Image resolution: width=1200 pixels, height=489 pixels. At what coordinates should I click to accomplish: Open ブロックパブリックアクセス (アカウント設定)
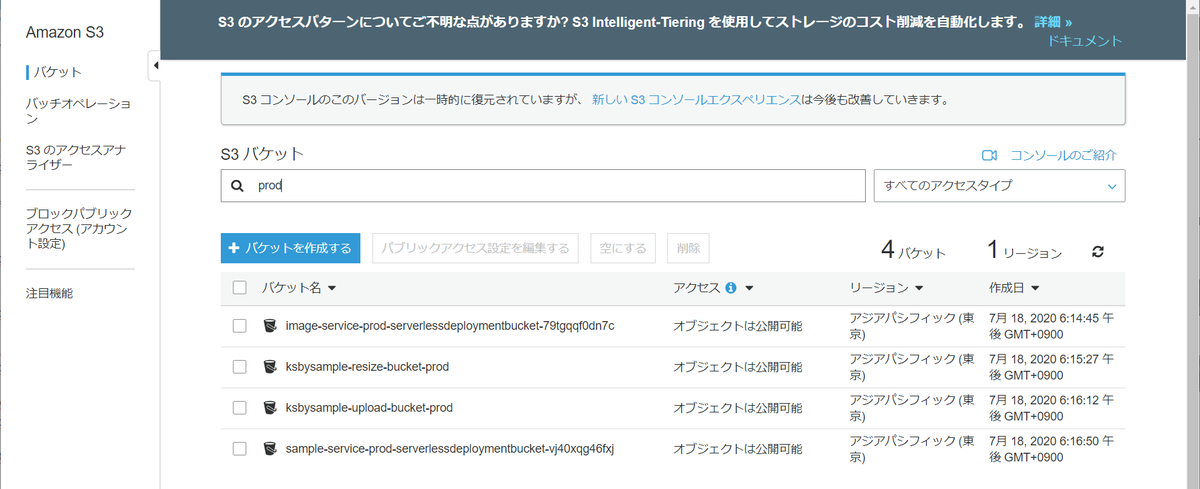point(79,229)
